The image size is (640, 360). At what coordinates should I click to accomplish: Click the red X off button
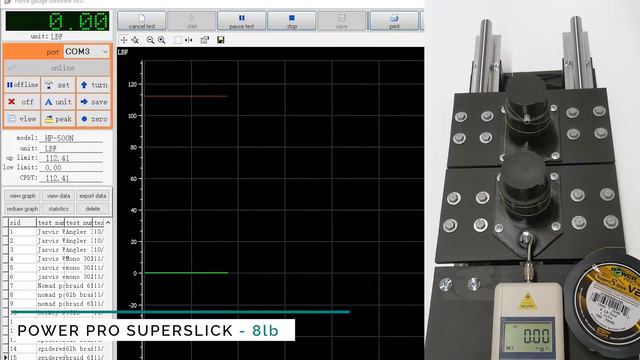[22, 102]
